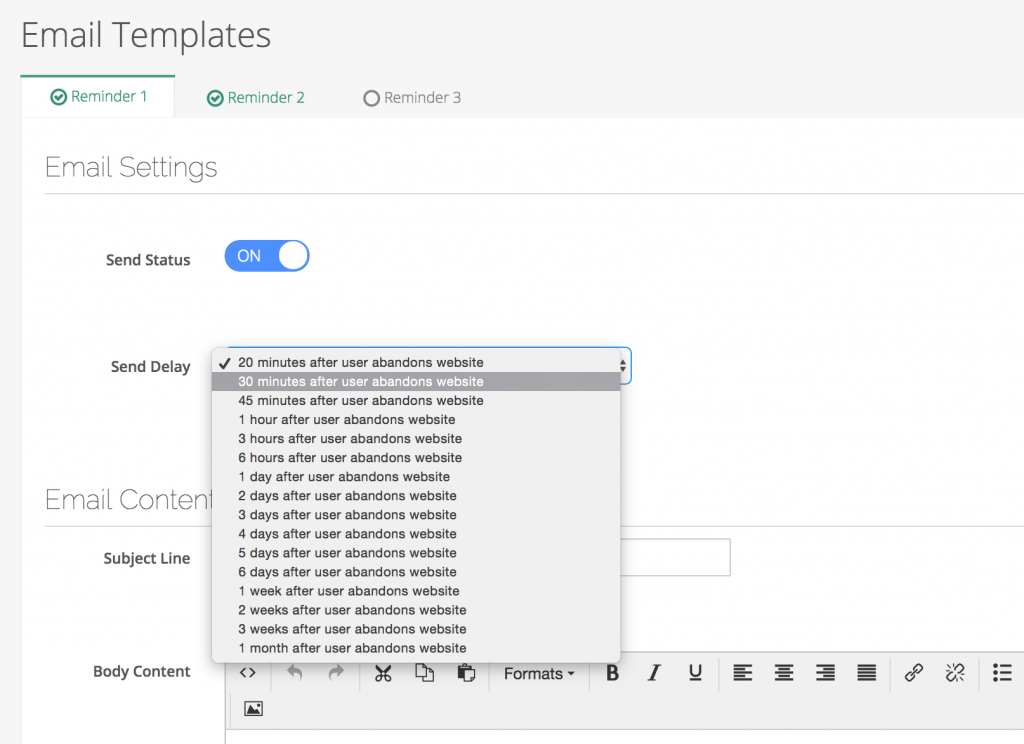Select '1 hour after user abandons website'
Image resolution: width=1024 pixels, height=744 pixels.
[346, 419]
